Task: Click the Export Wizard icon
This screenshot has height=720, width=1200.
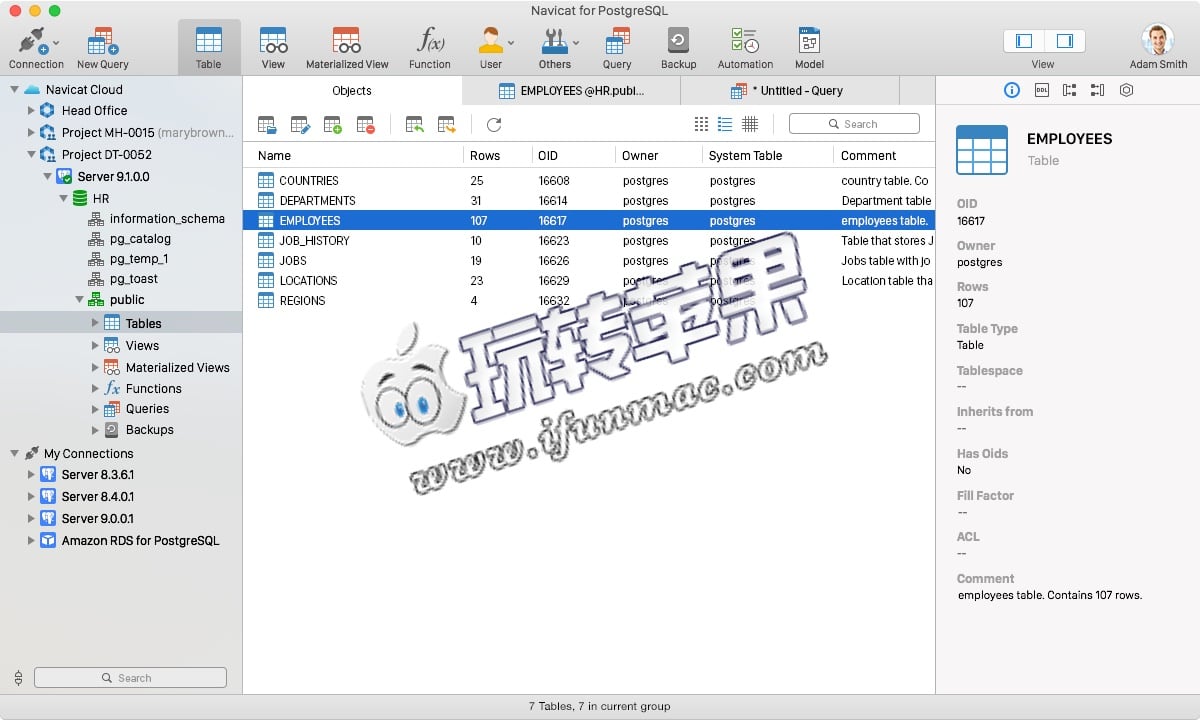Action: [447, 125]
